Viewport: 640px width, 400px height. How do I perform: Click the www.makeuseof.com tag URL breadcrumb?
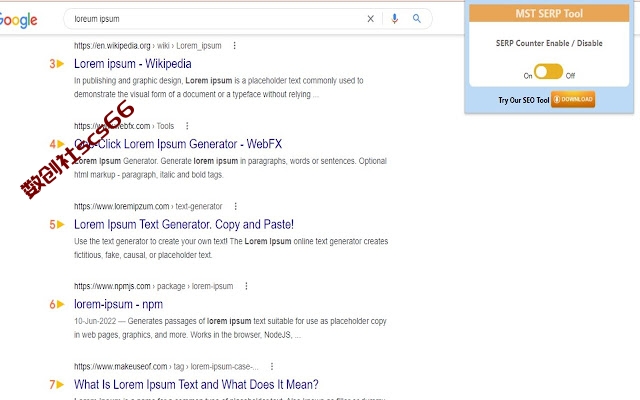click(x=166, y=366)
